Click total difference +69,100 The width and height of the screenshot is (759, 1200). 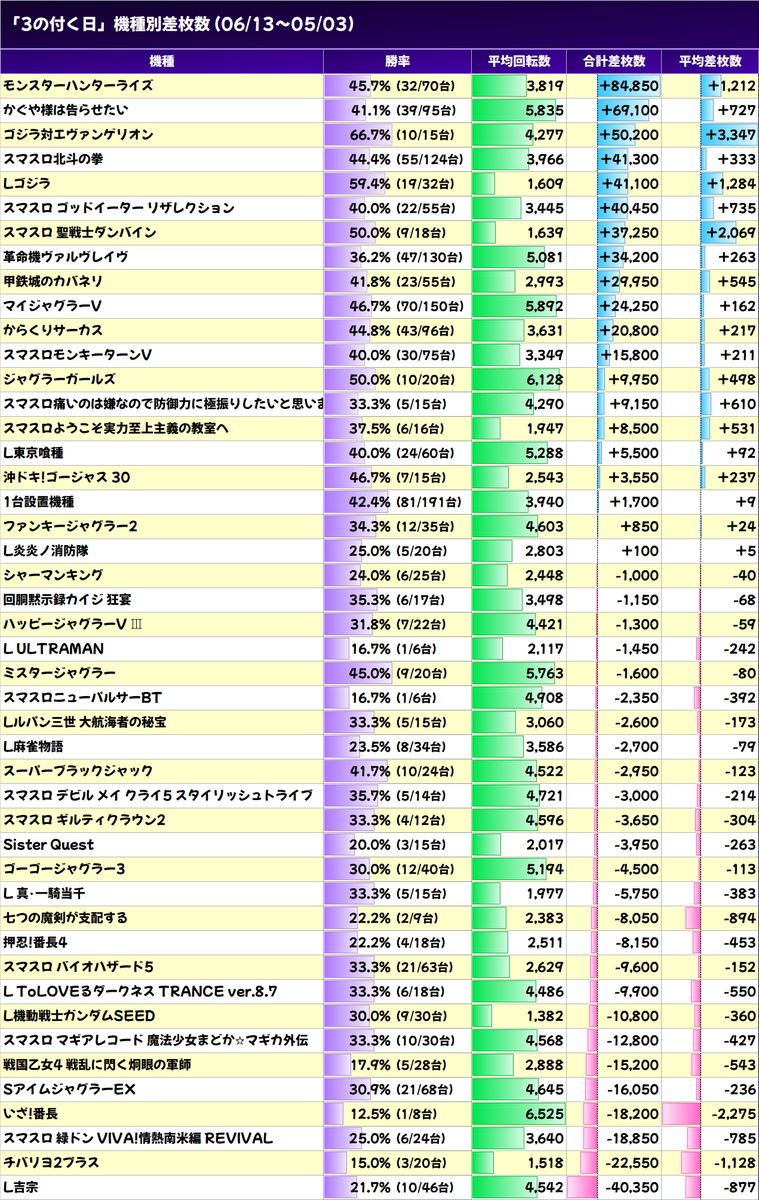[628, 110]
